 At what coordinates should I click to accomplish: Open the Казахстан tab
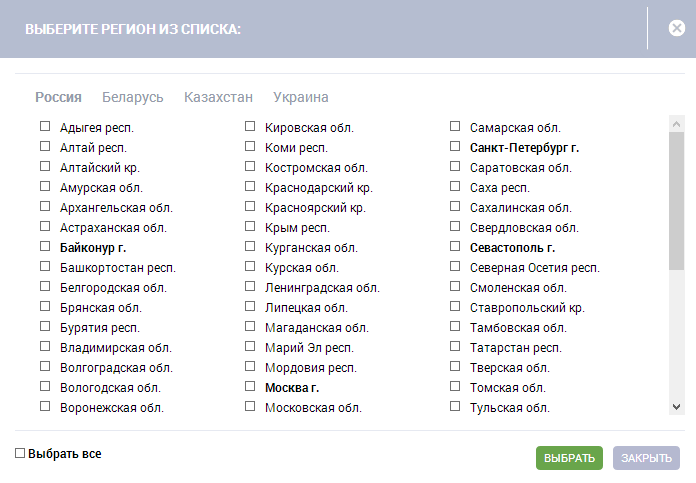[x=218, y=97]
